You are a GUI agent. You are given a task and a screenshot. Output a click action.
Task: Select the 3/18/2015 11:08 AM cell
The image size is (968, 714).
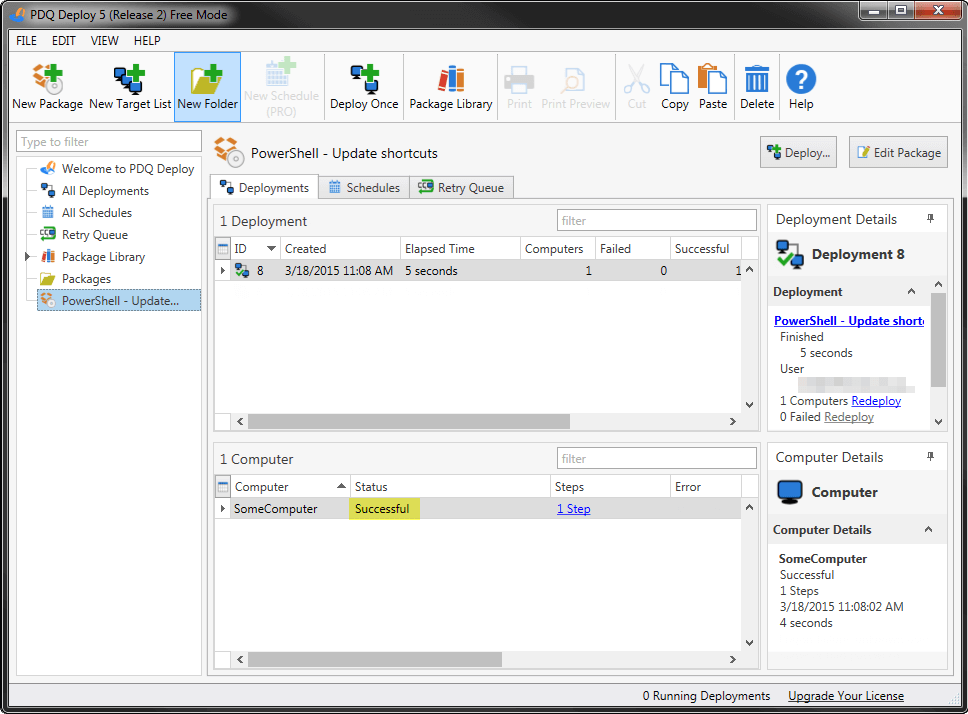click(x=339, y=270)
